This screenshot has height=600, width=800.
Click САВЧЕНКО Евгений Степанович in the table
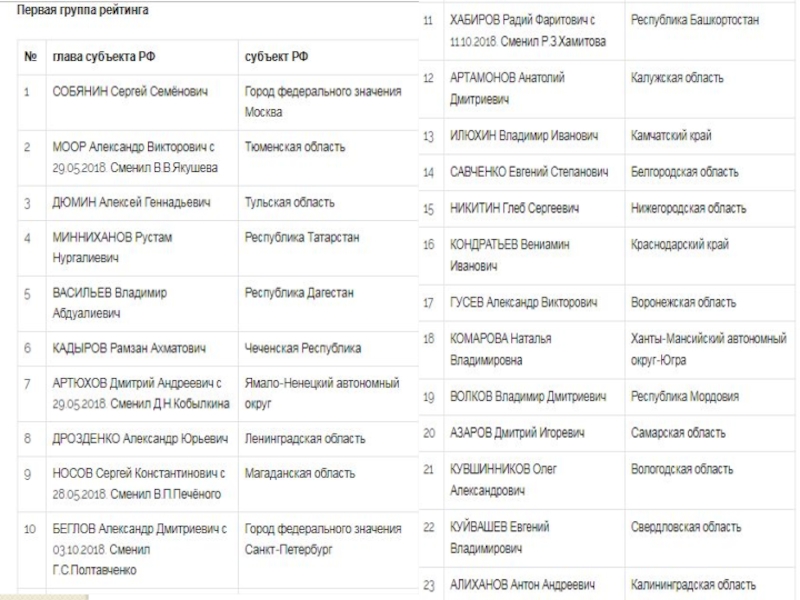[x=529, y=172]
